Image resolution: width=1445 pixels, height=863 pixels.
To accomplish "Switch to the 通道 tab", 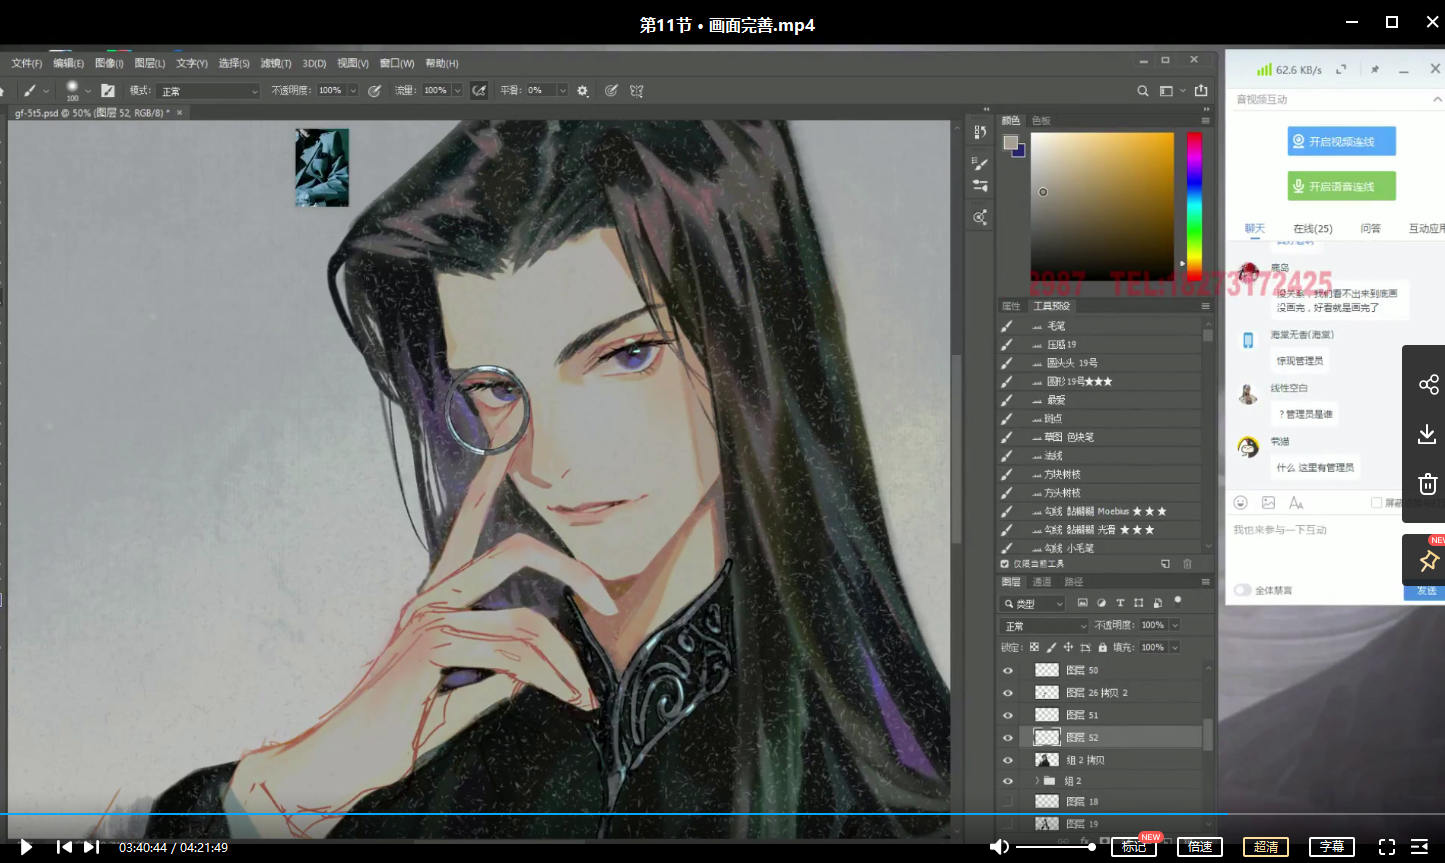I will tap(1042, 582).
